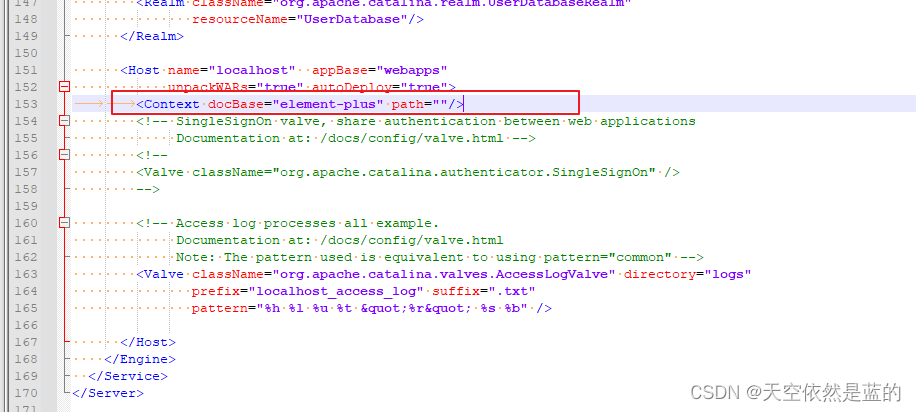
Task: Click line number 151 in the margin
Action: (26, 70)
